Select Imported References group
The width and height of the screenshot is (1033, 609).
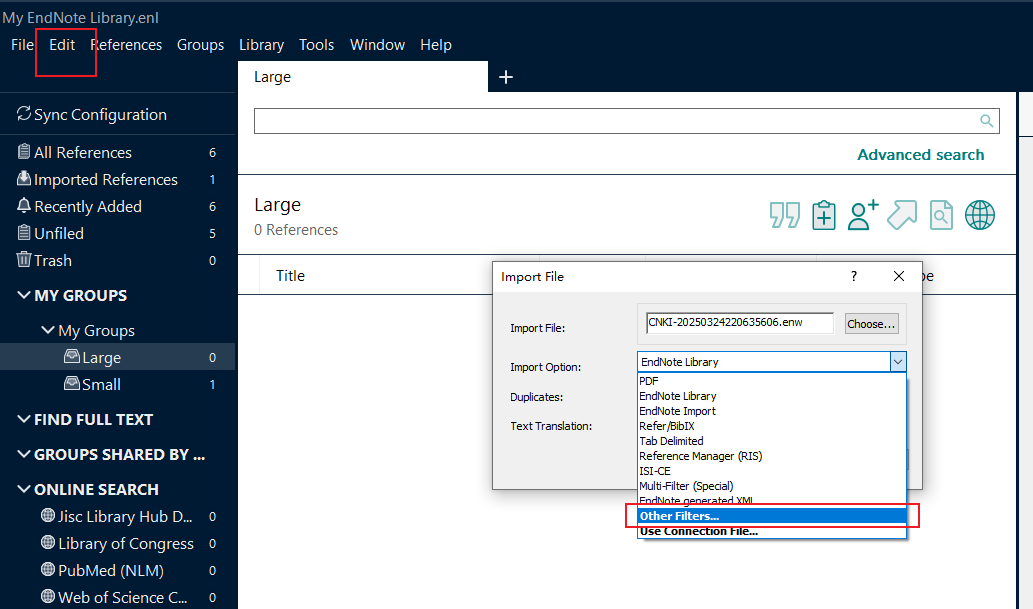(x=117, y=179)
